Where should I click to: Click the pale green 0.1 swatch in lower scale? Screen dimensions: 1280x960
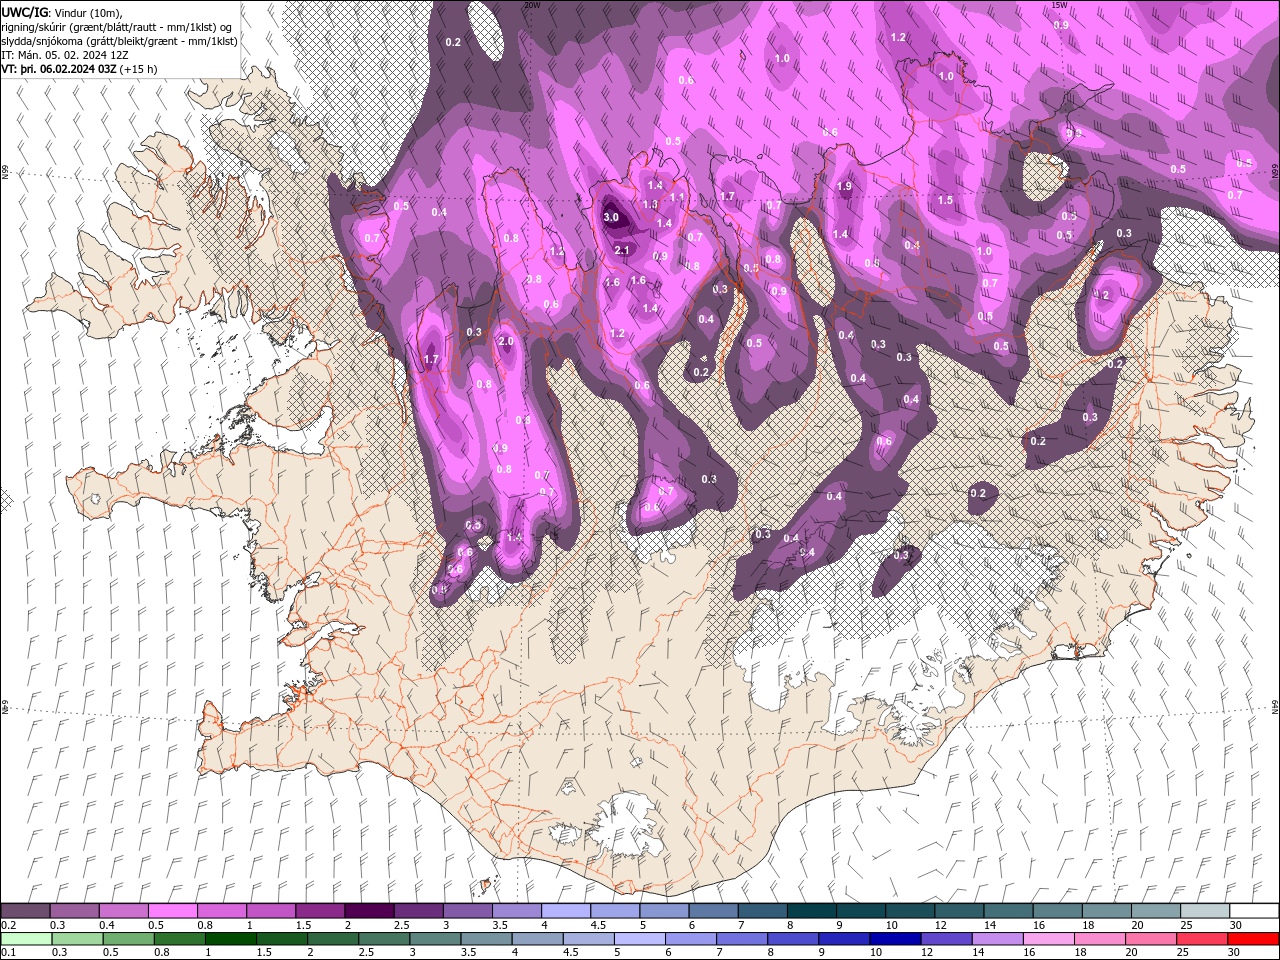pyautogui.click(x=26, y=939)
